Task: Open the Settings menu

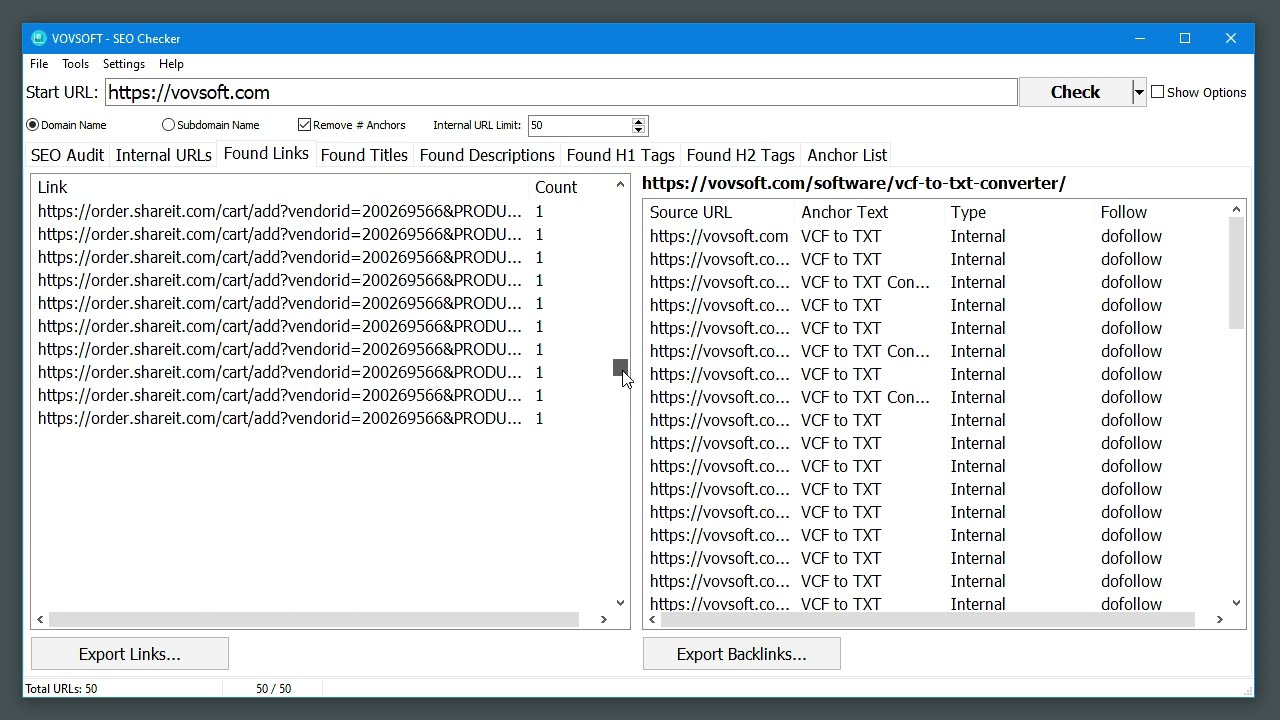Action: 123,63
